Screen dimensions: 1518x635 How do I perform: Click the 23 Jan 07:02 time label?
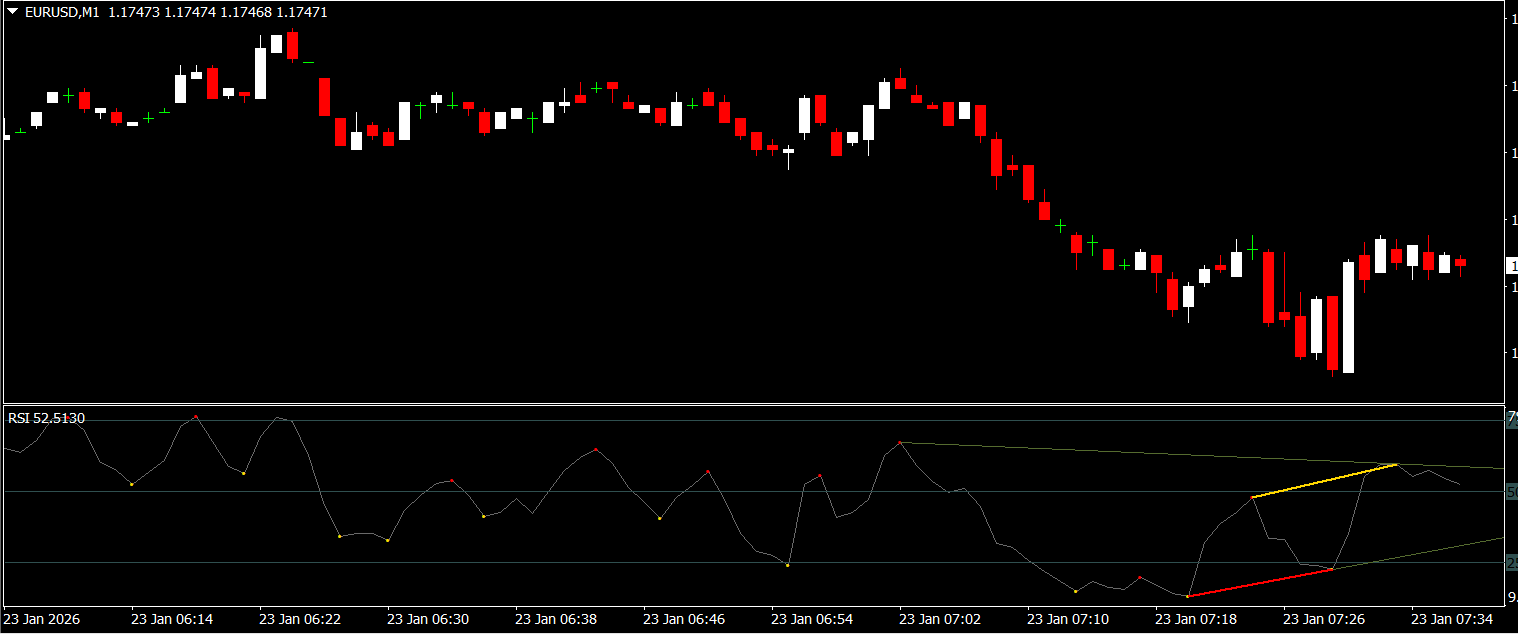pos(940,620)
